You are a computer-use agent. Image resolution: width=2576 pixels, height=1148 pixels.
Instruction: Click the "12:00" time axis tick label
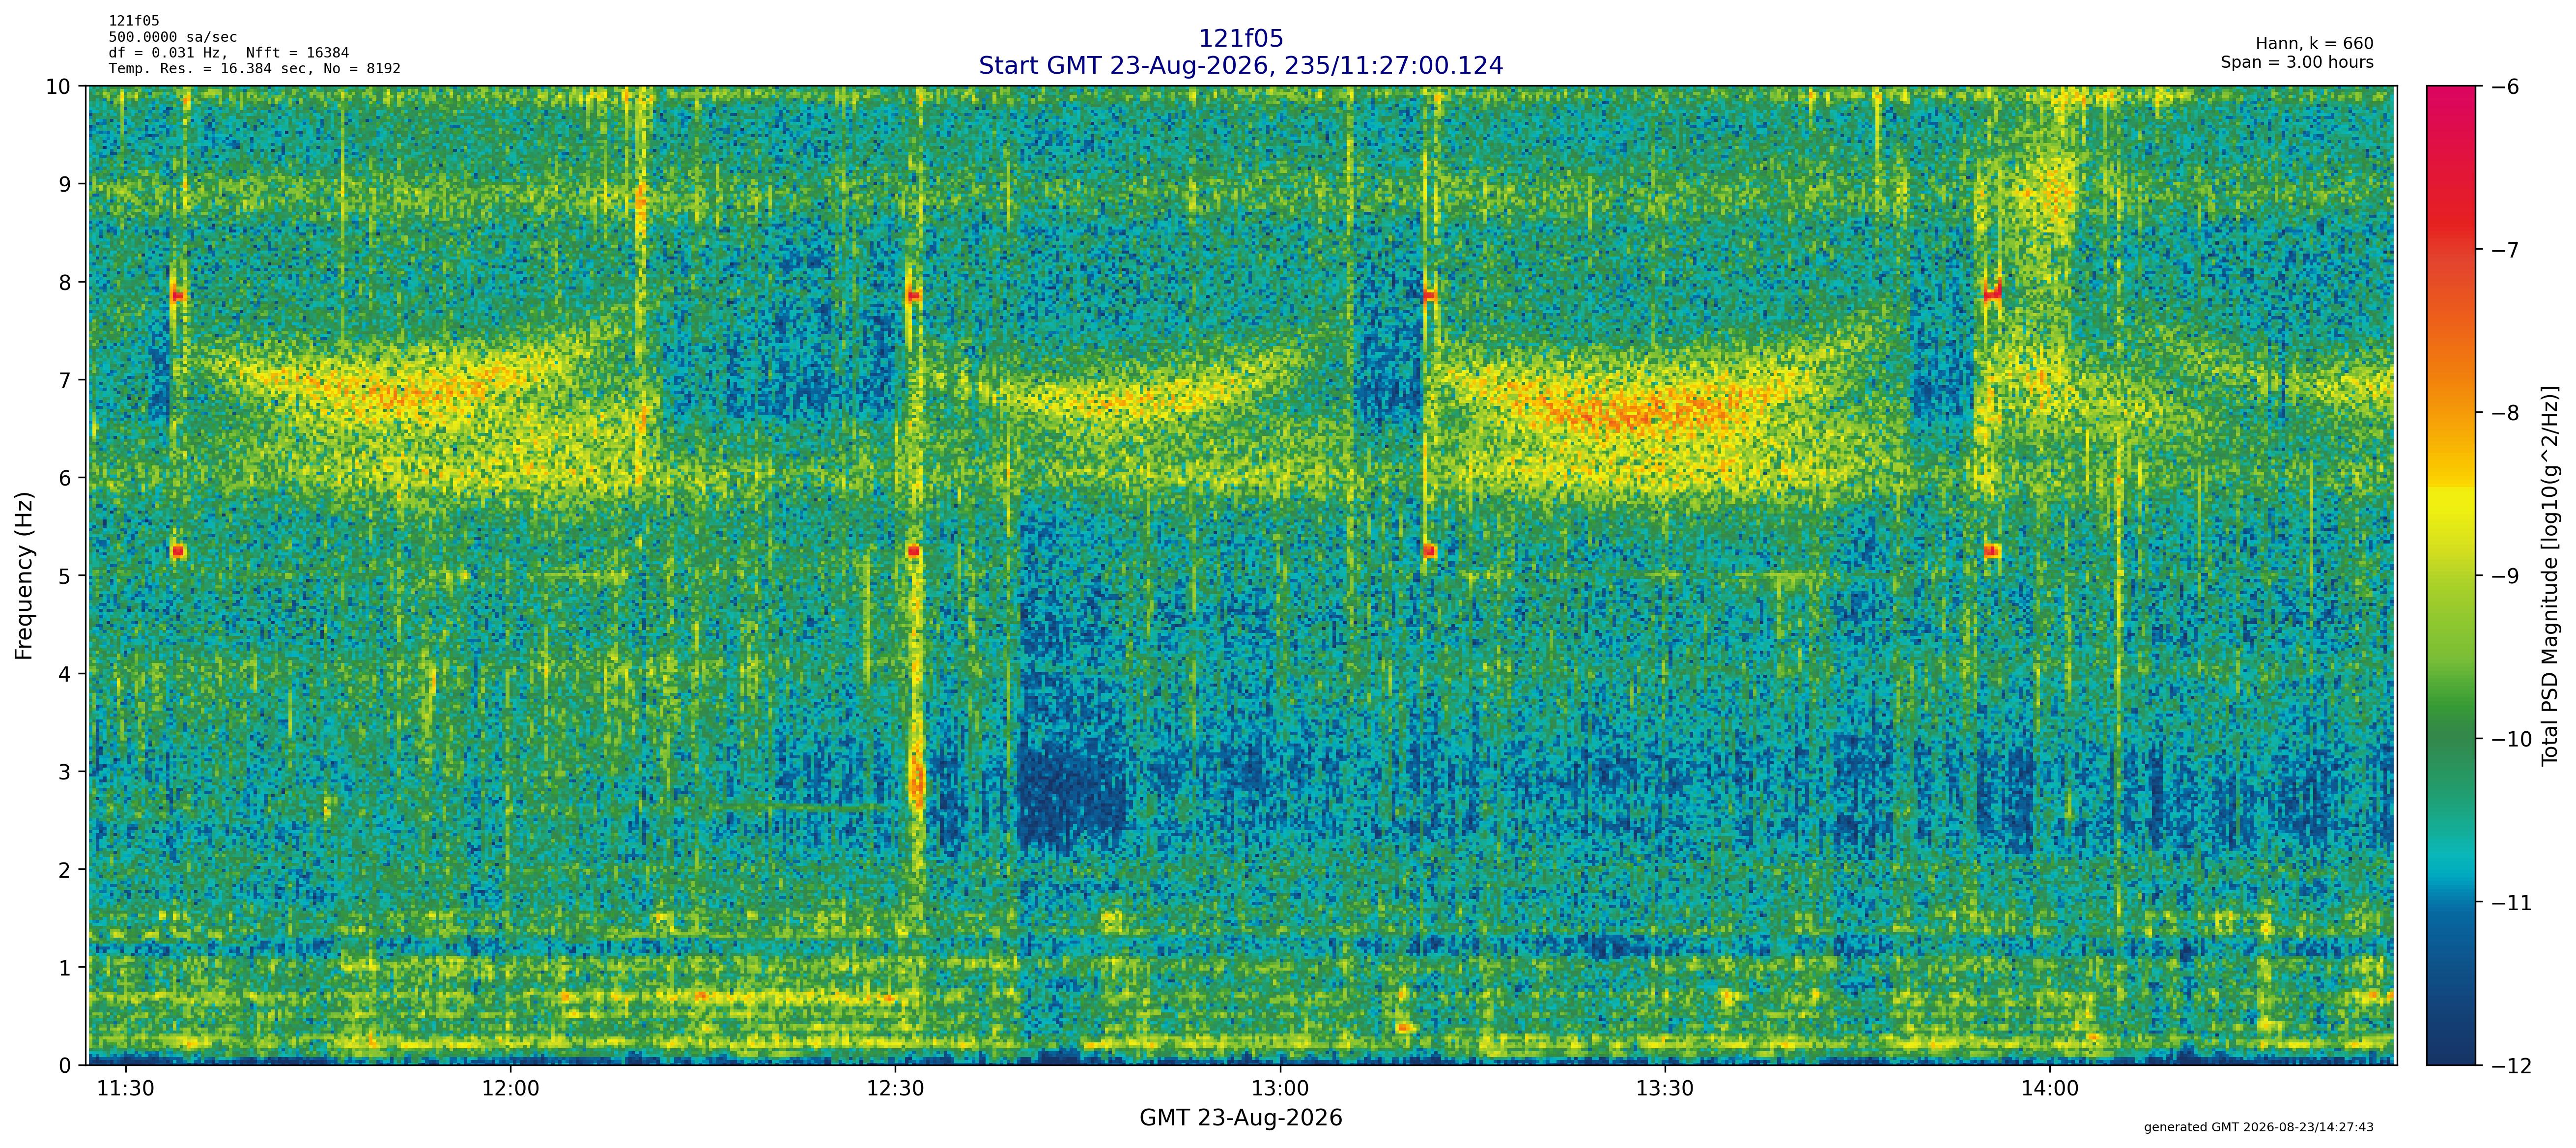click(x=510, y=1088)
